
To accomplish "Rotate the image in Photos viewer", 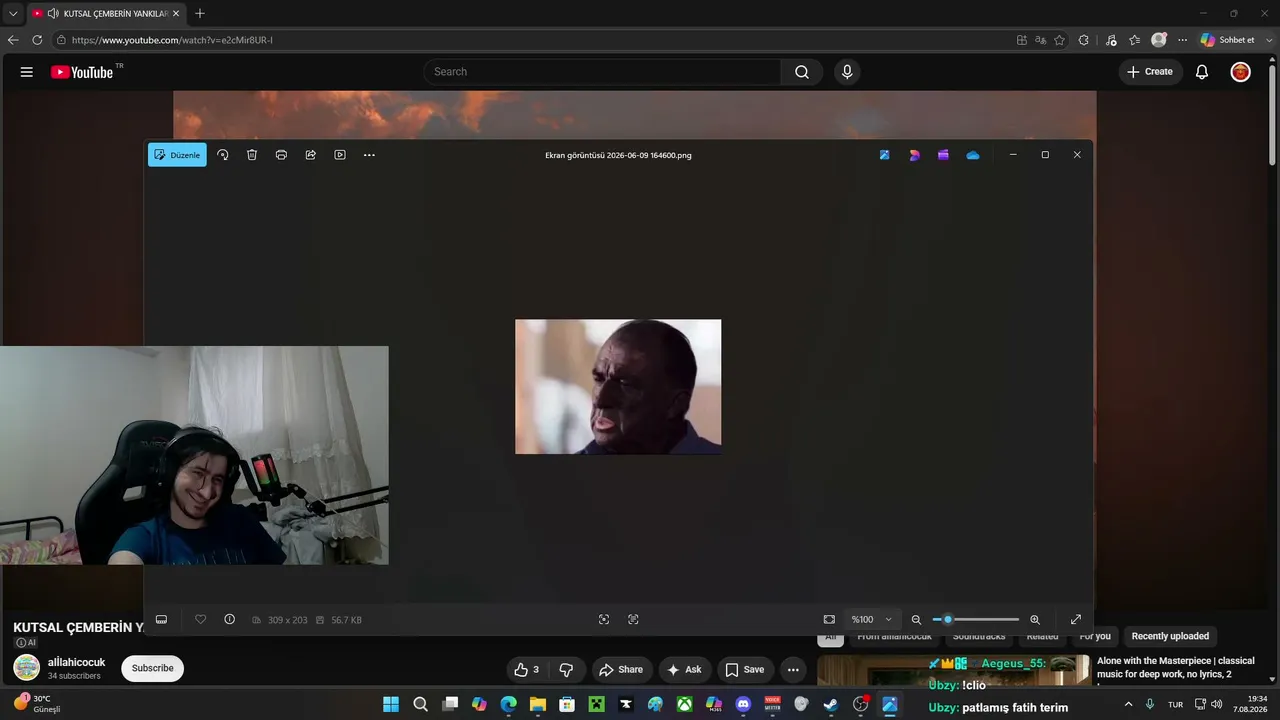I will pyautogui.click(x=223, y=155).
